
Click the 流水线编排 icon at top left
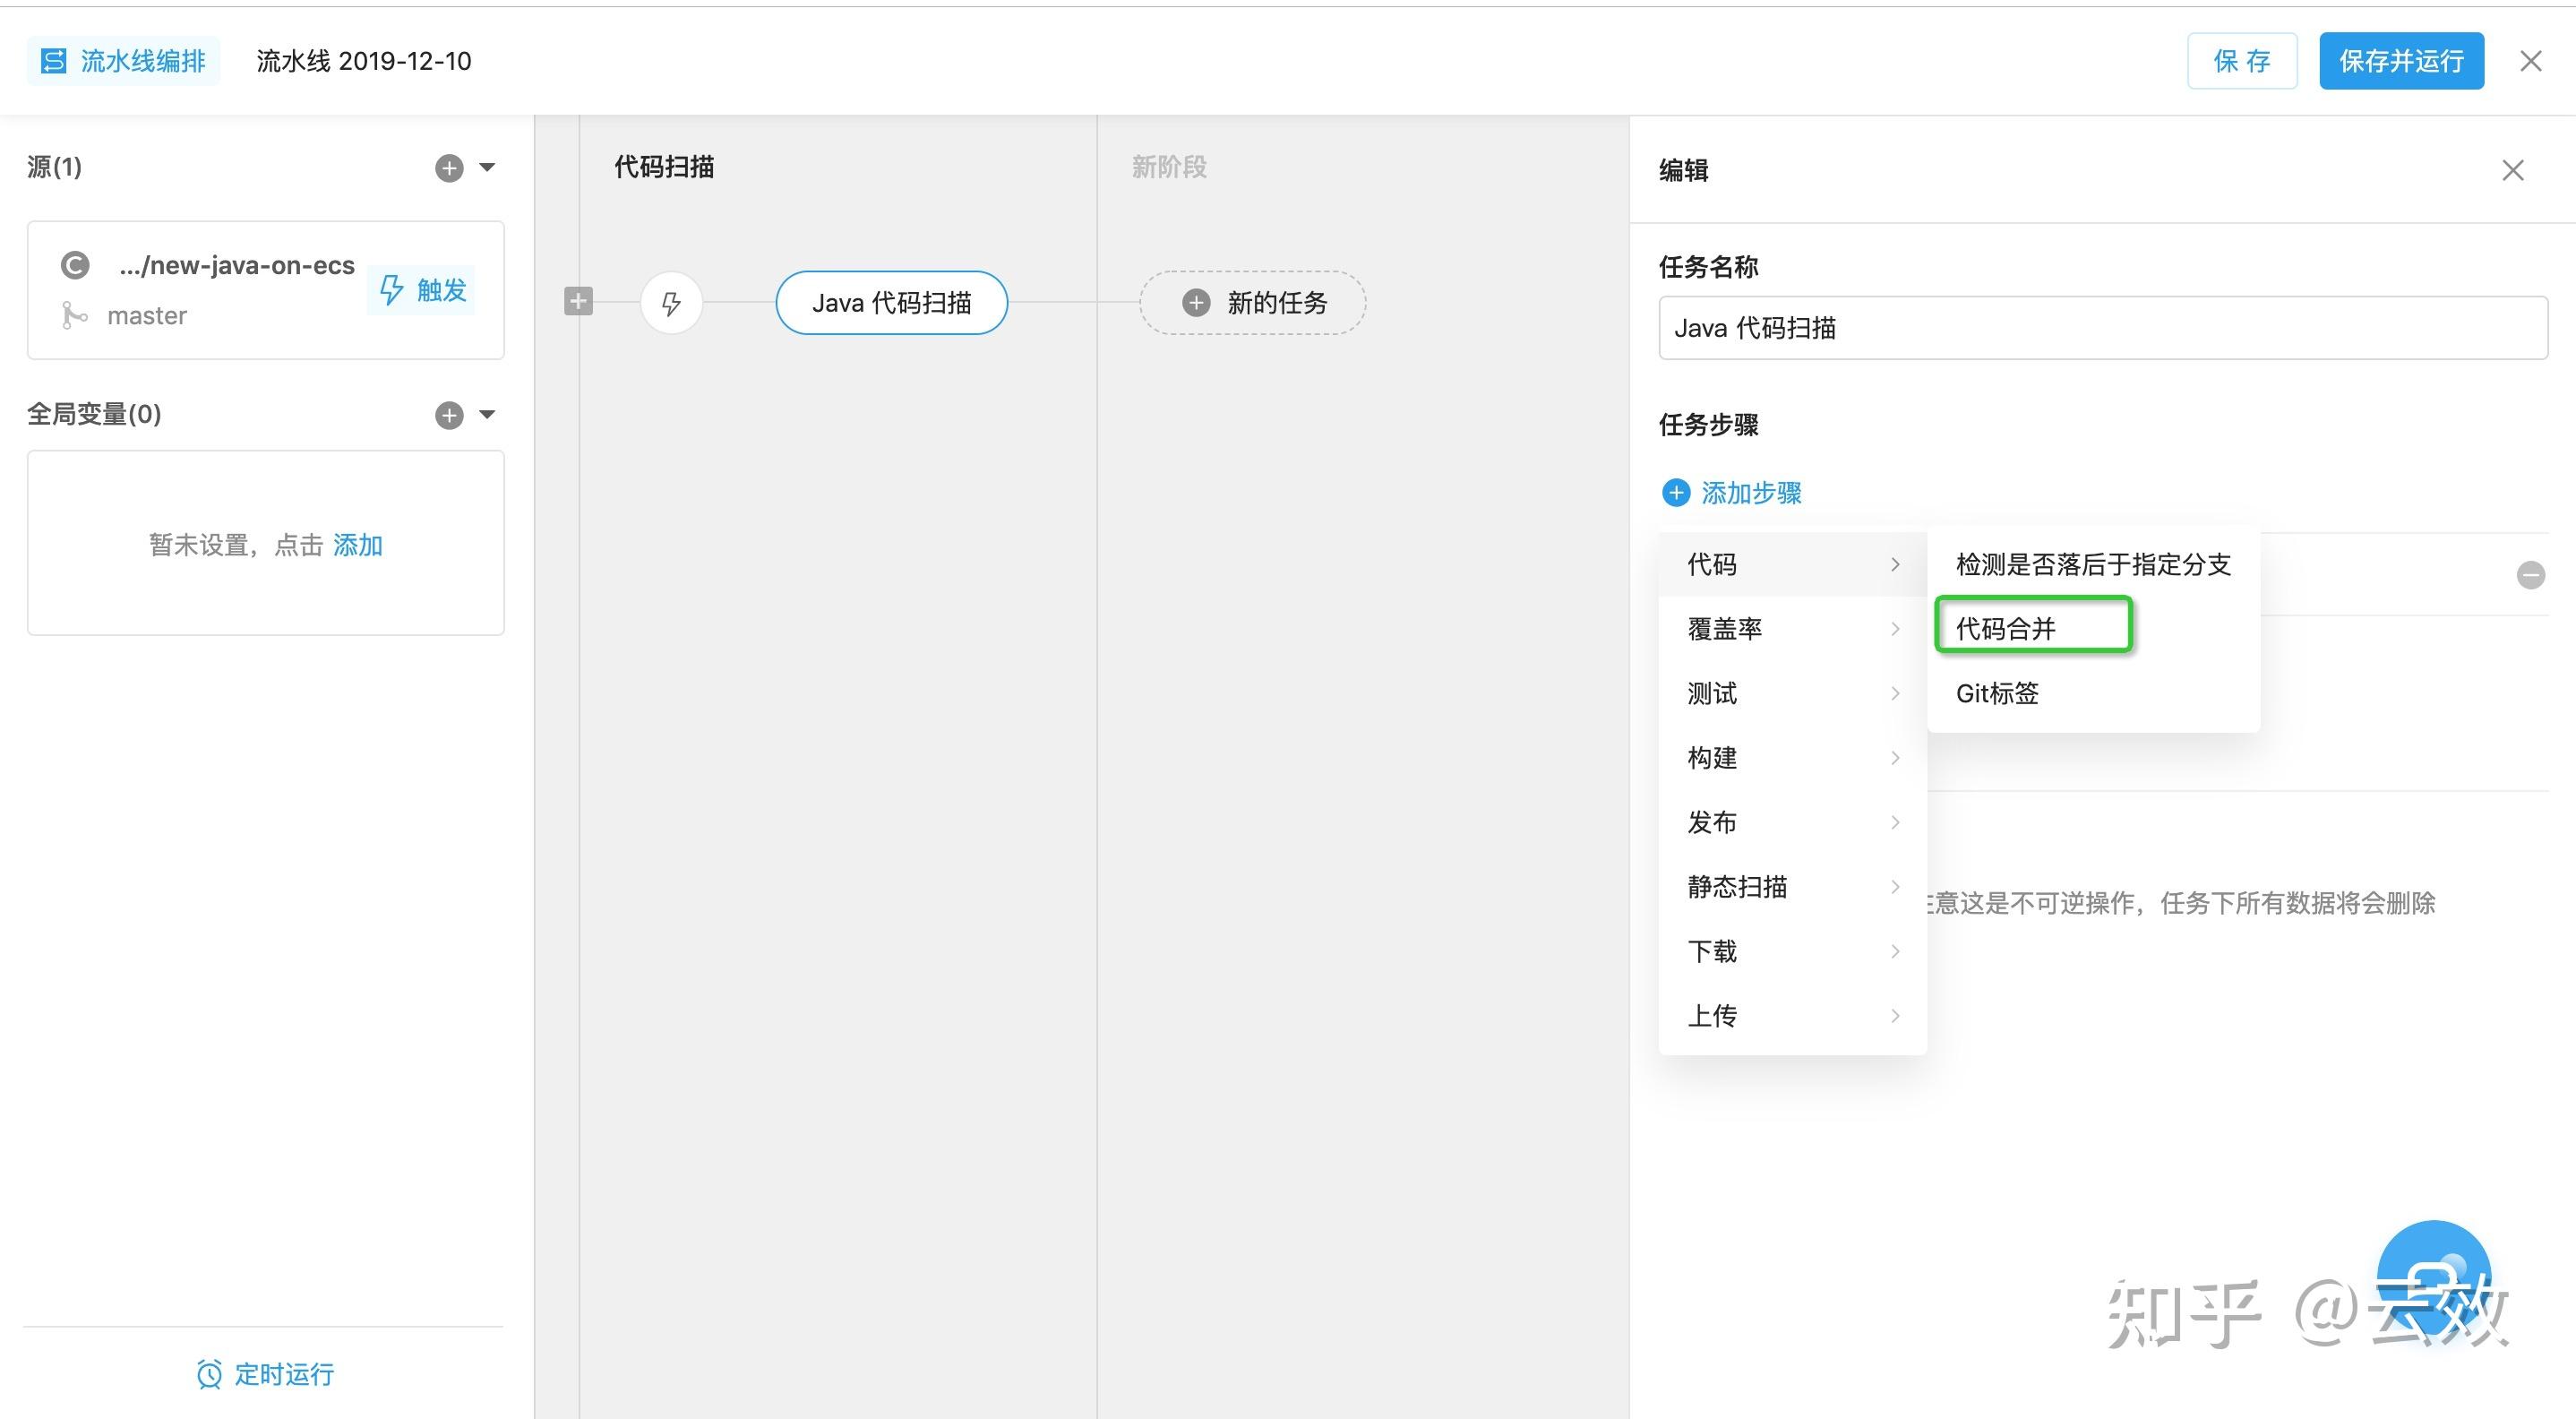click(55, 60)
